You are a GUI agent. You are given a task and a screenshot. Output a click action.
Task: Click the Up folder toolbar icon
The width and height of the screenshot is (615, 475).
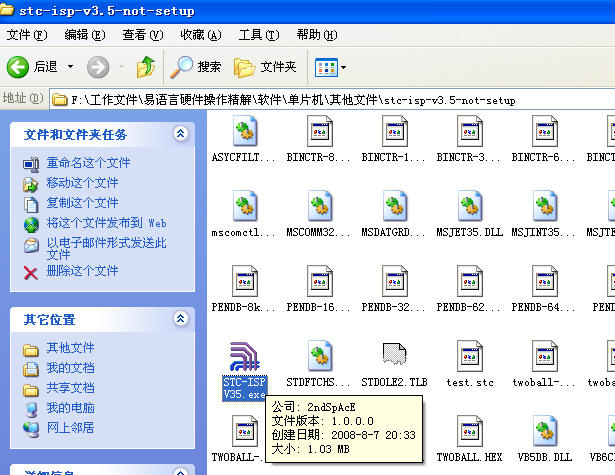pyautogui.click(x=147, y=67)
